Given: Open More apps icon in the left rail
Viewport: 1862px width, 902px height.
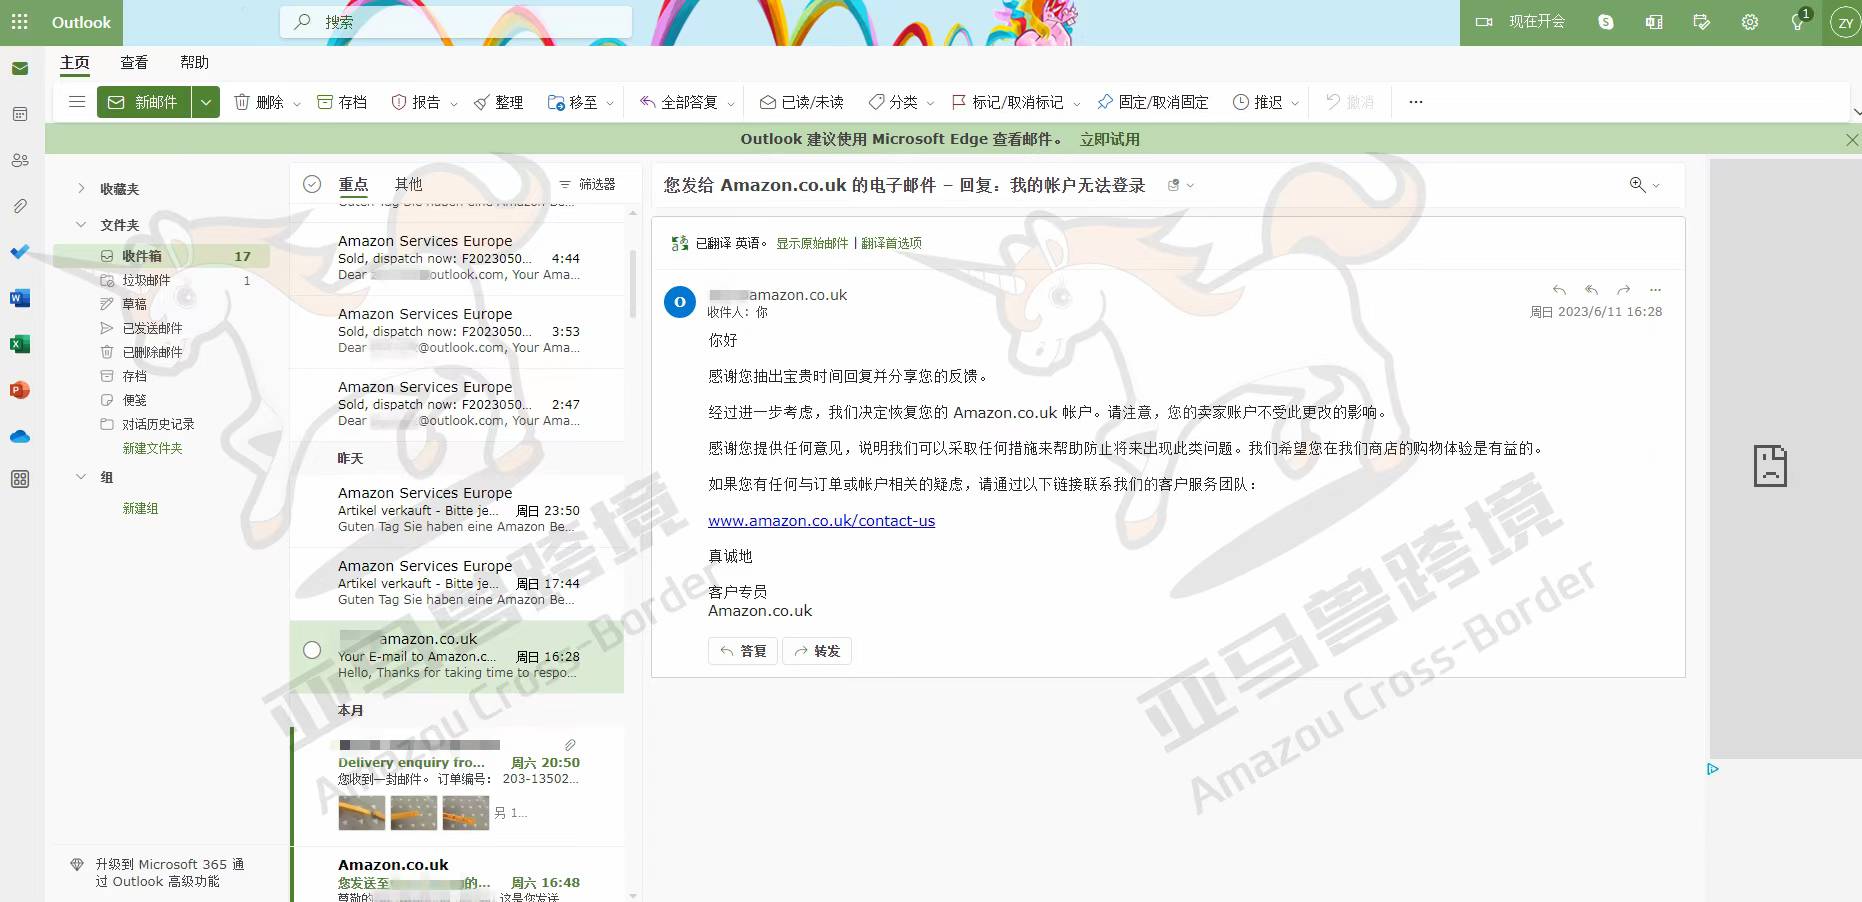Looking at the screenshot, I should pyautogui.click(x=20, y=479).
